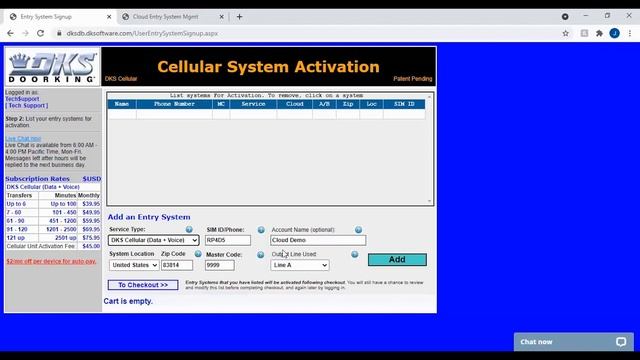The image size is (640, 360).
Task: Open the System Location country dropdown
Action: (x=134, y=265)
